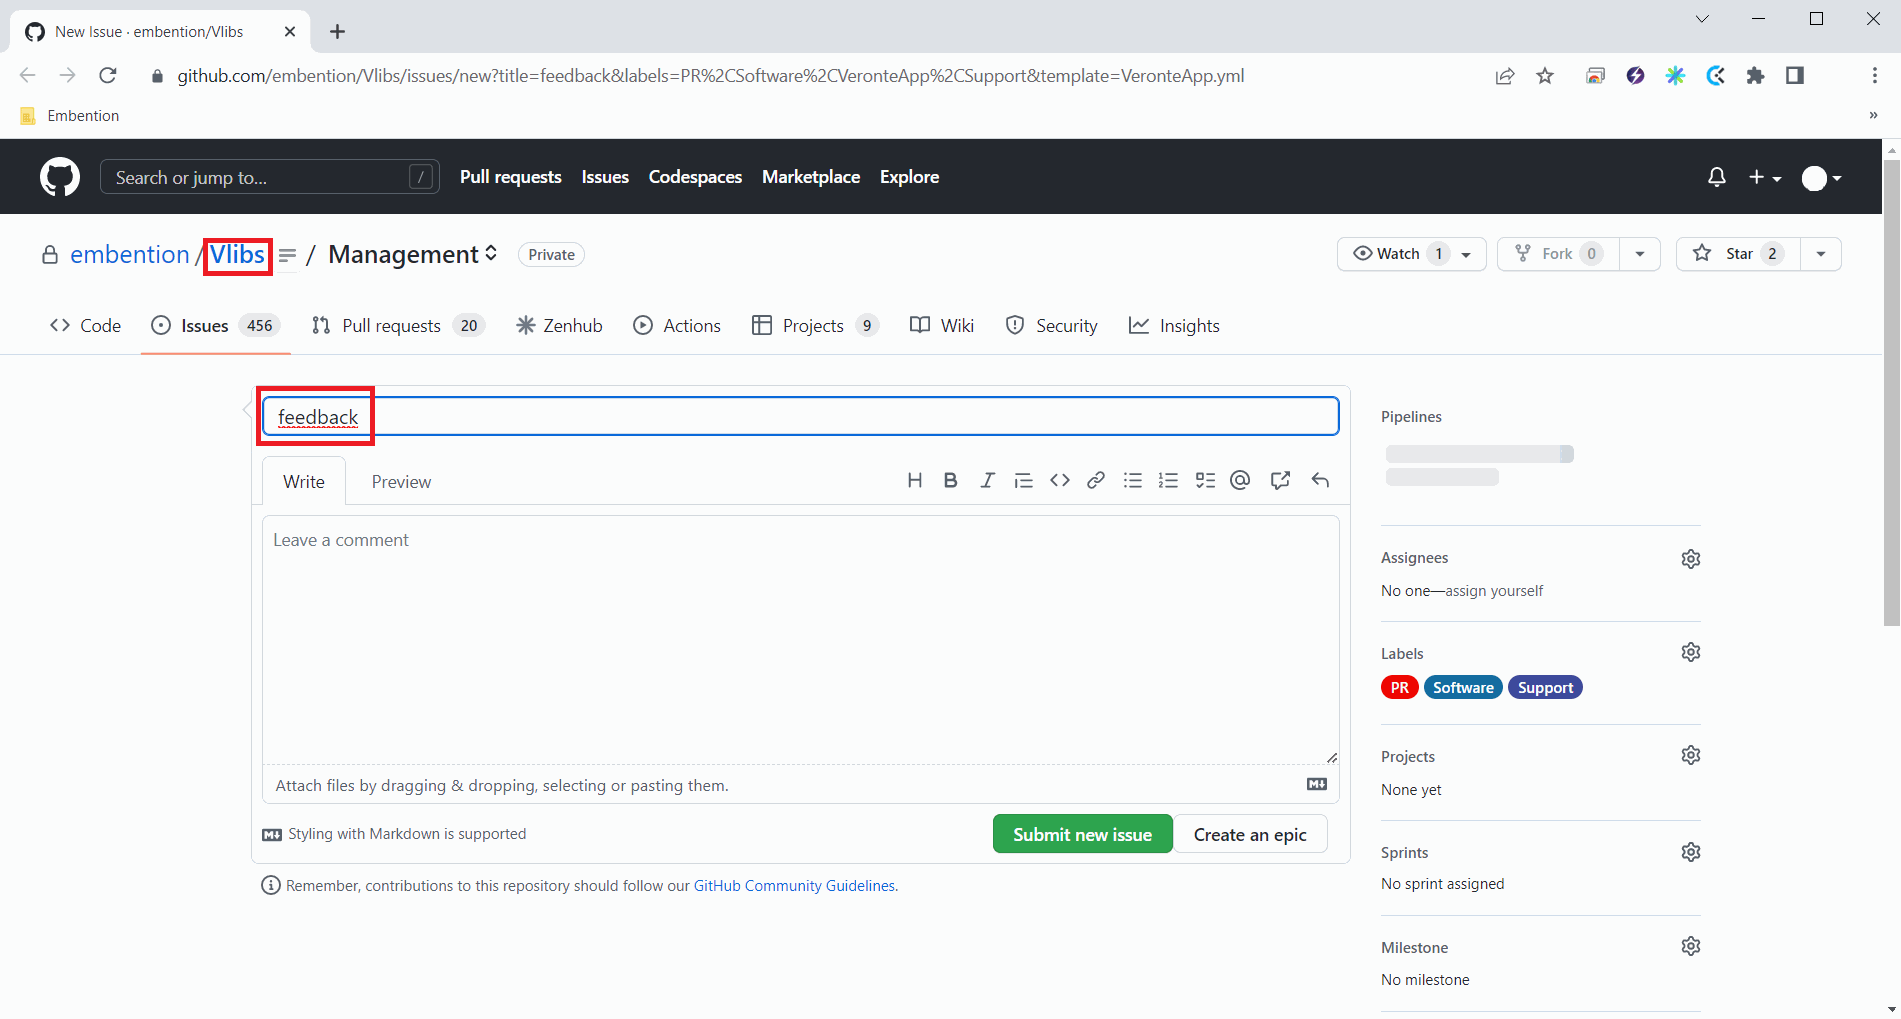The height and width of the screenshot is (1019, 1901).
Task: Click into the Leave a comment field
Action: (800, 640)
